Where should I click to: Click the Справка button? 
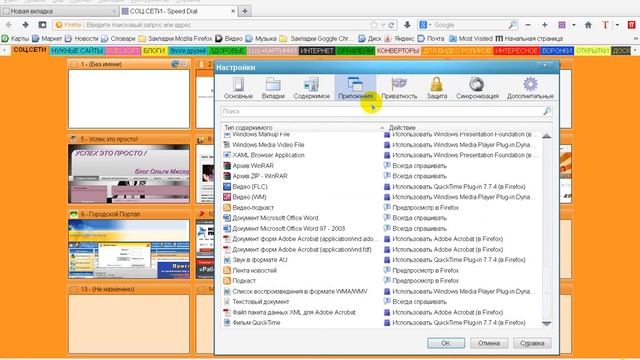click(x=532, y=343)
